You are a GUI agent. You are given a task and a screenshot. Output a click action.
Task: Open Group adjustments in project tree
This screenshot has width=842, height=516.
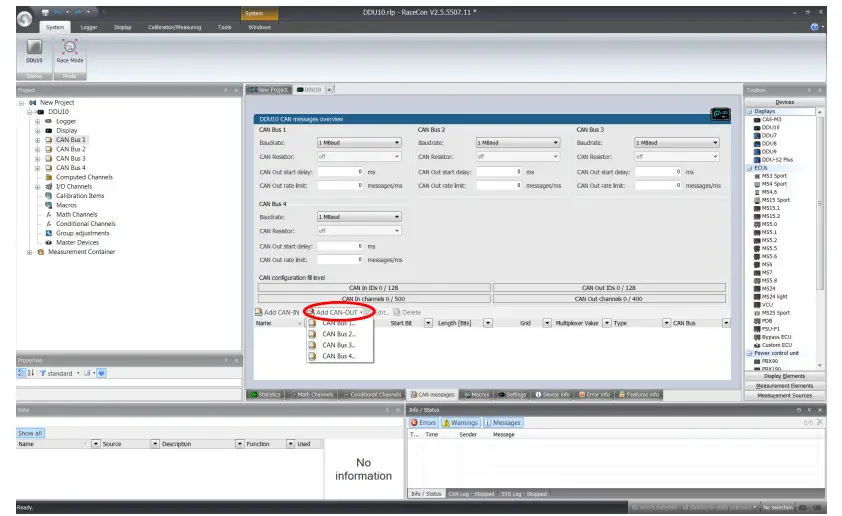pyautogui.click(x=82, y=233)
